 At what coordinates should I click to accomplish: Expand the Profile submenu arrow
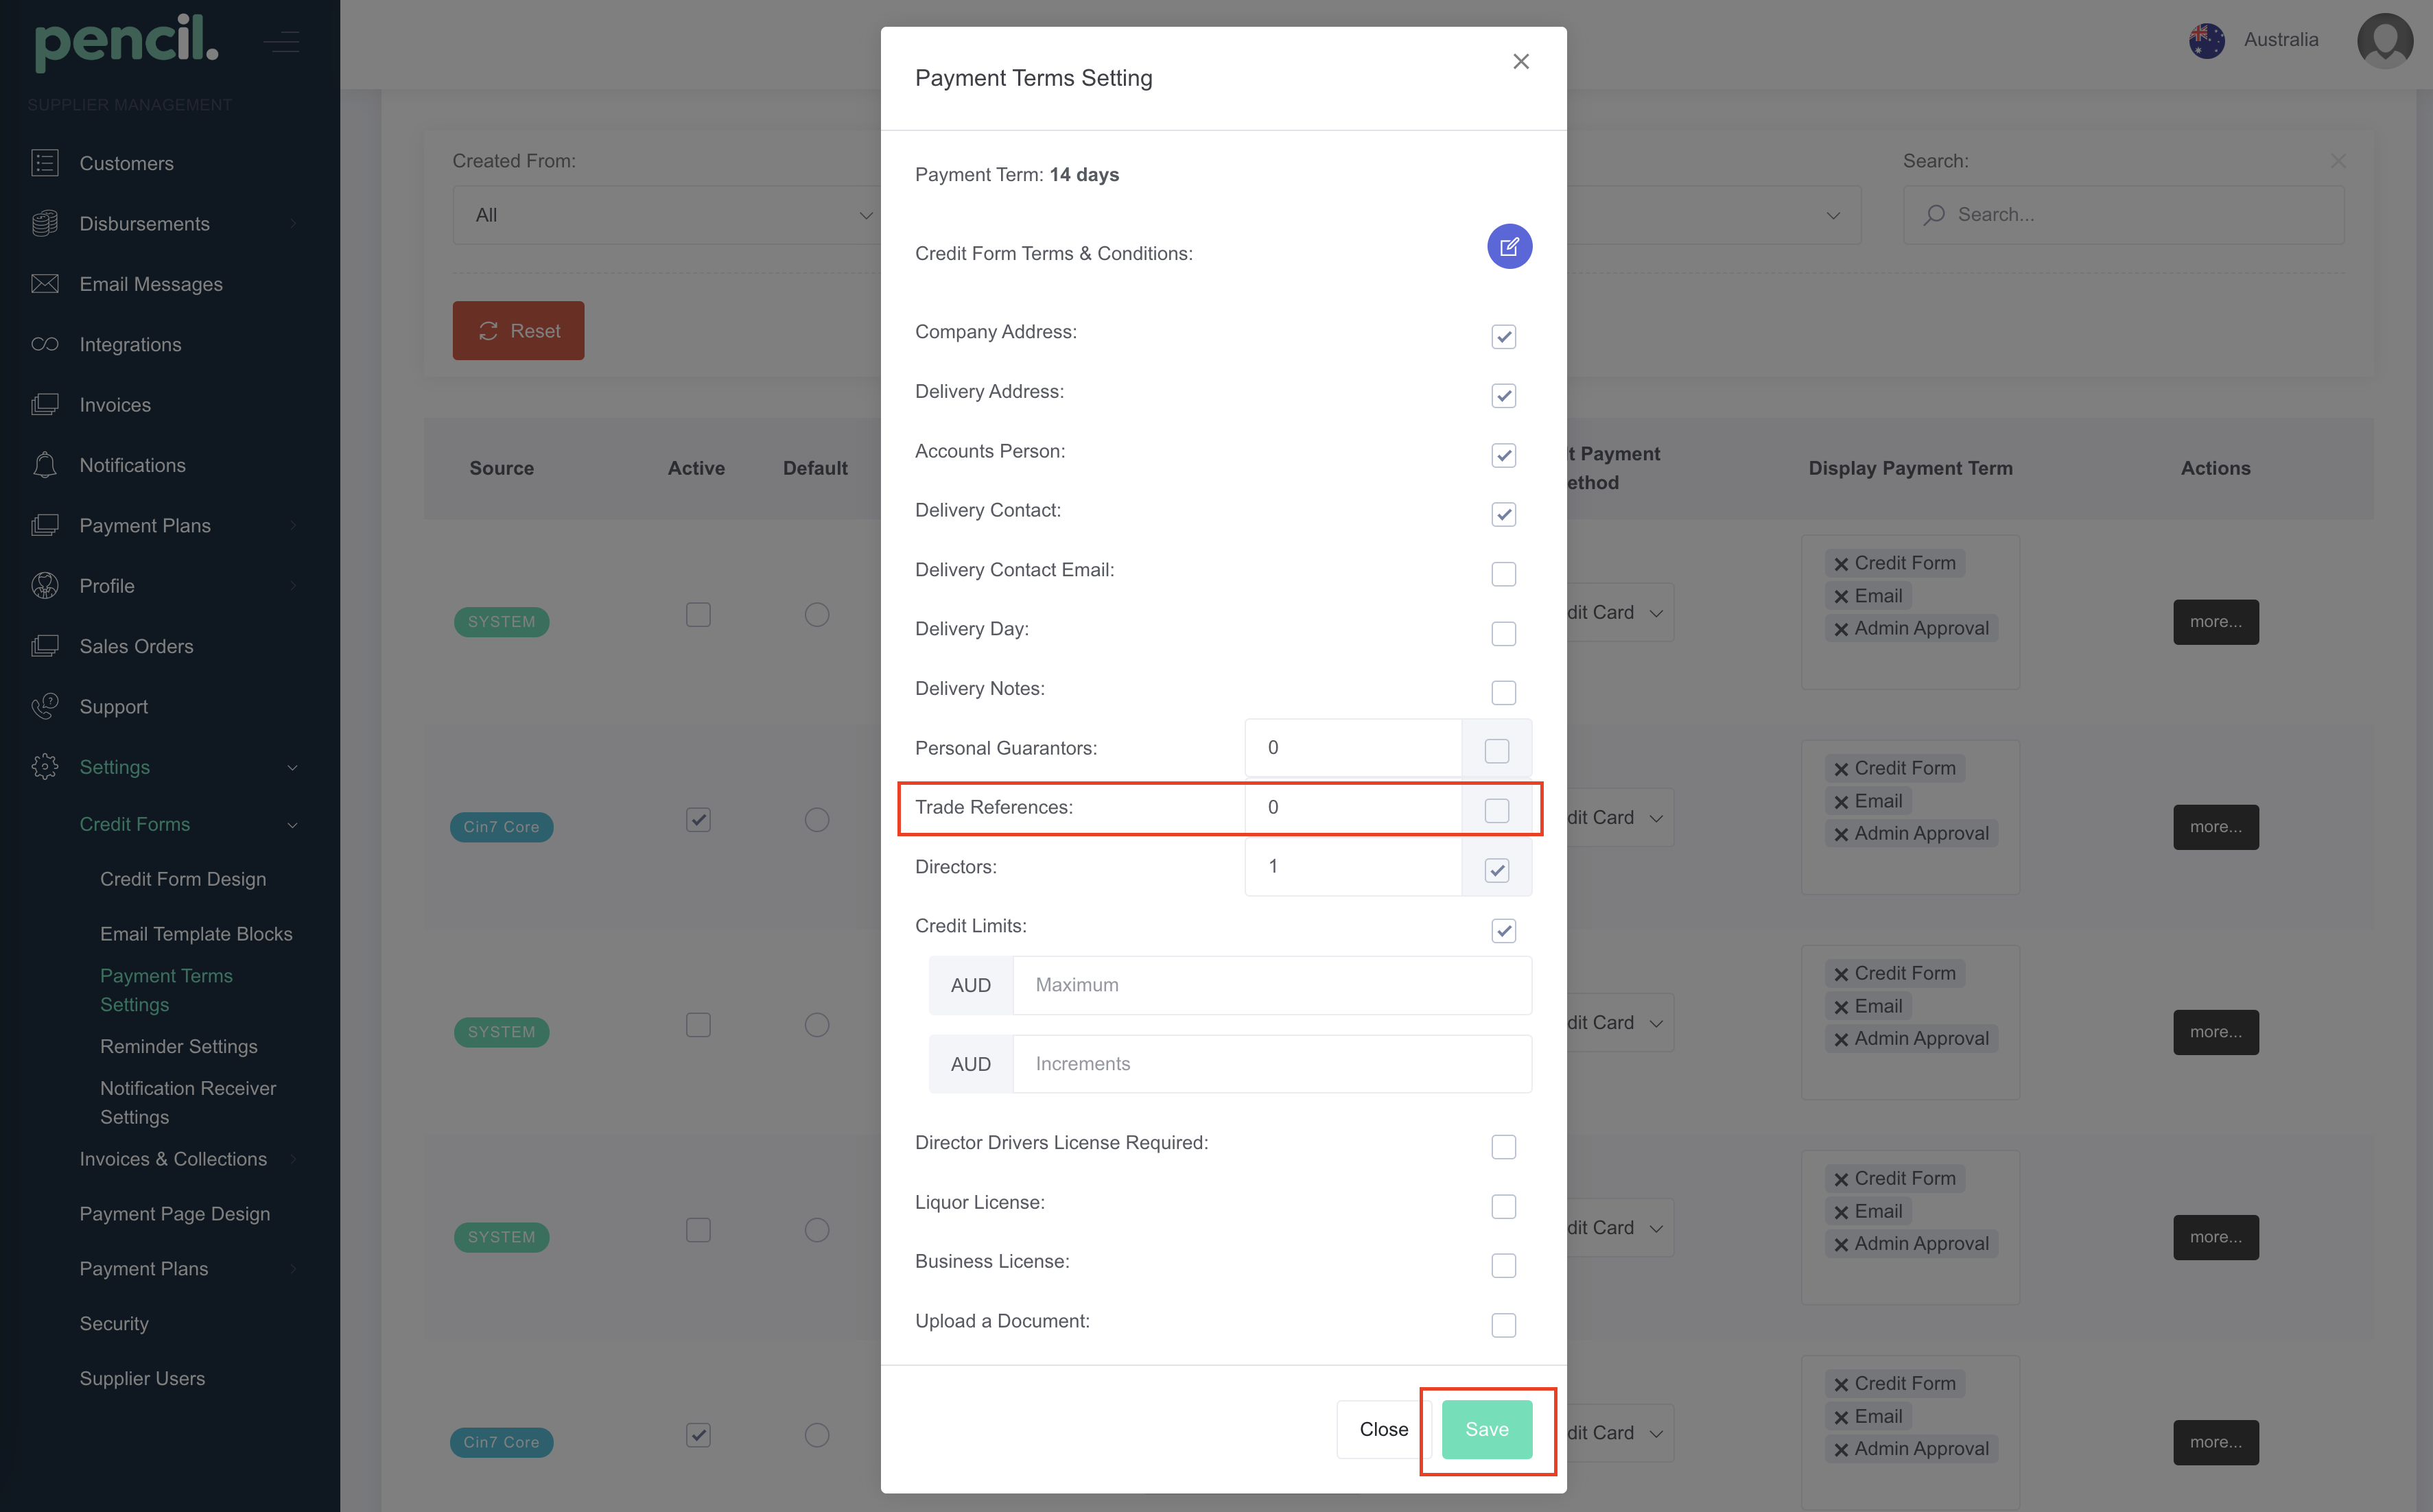click(x=293, y=586)
